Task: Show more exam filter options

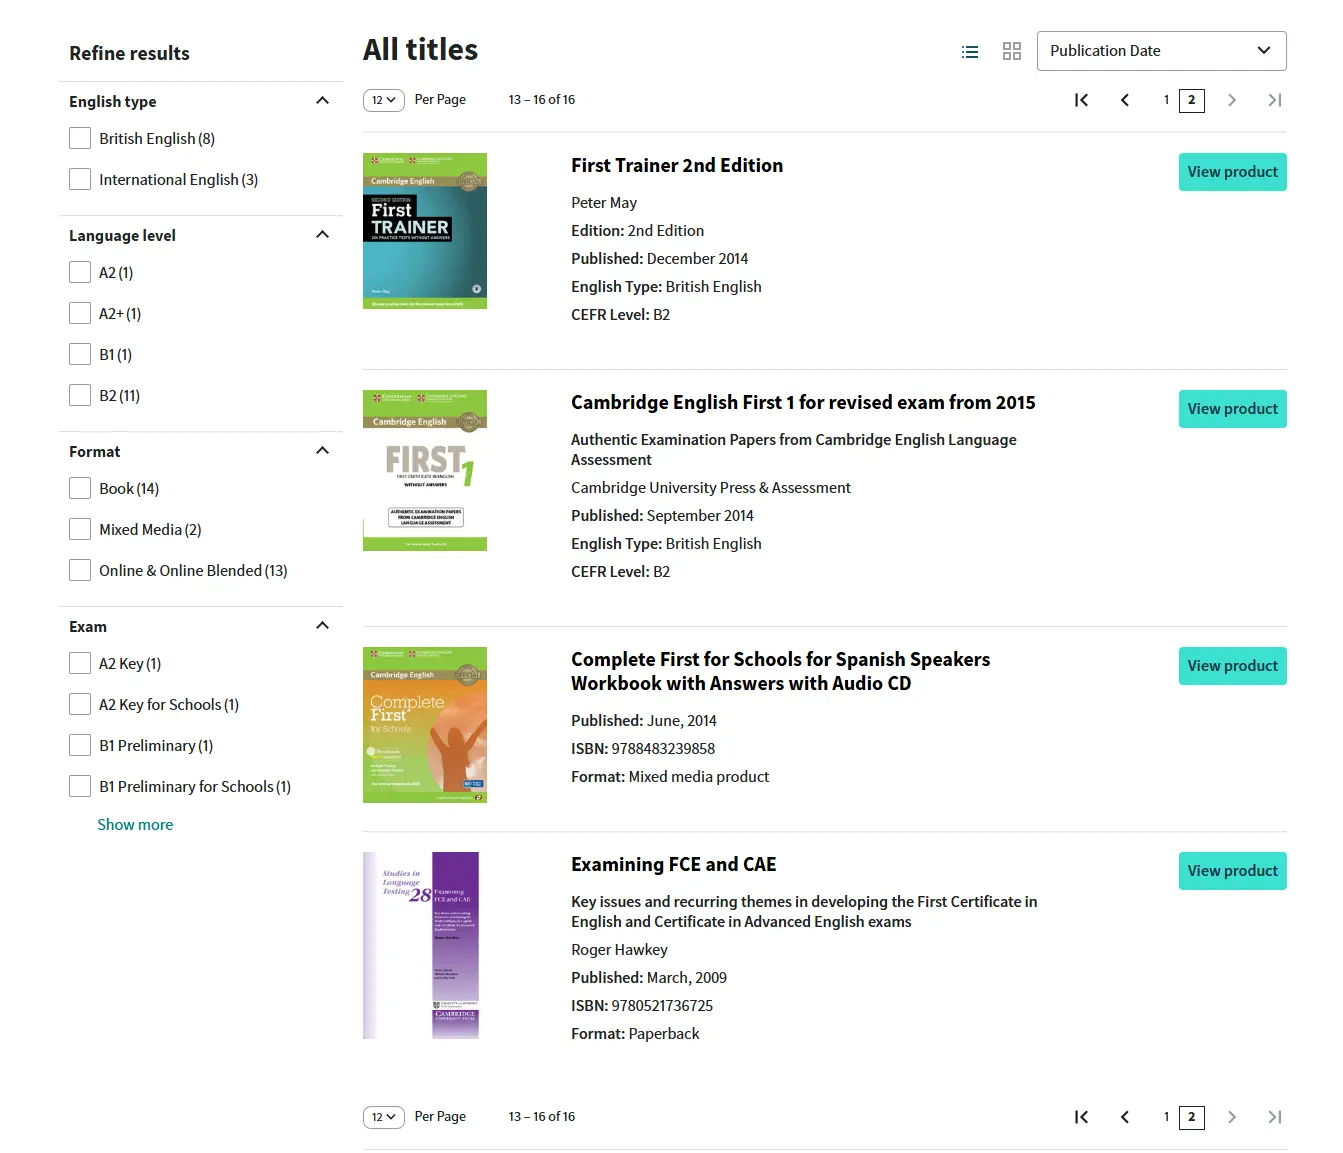Action: 135,825
